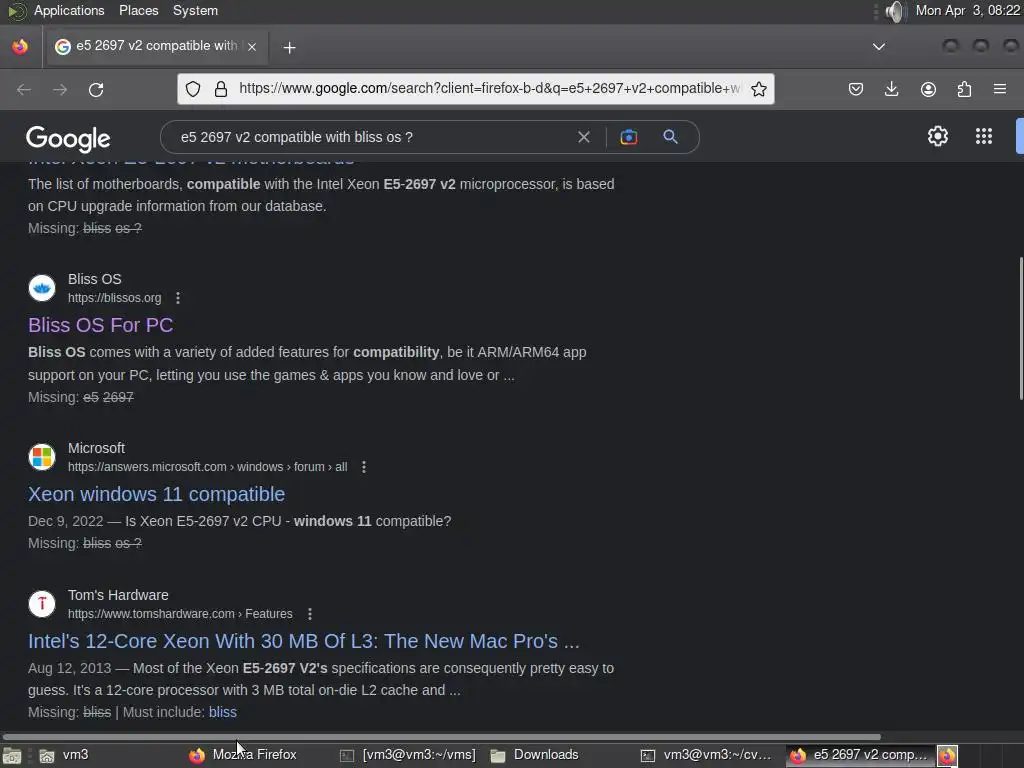
Task: Go back using the back arrow
Action: point(24,89)
